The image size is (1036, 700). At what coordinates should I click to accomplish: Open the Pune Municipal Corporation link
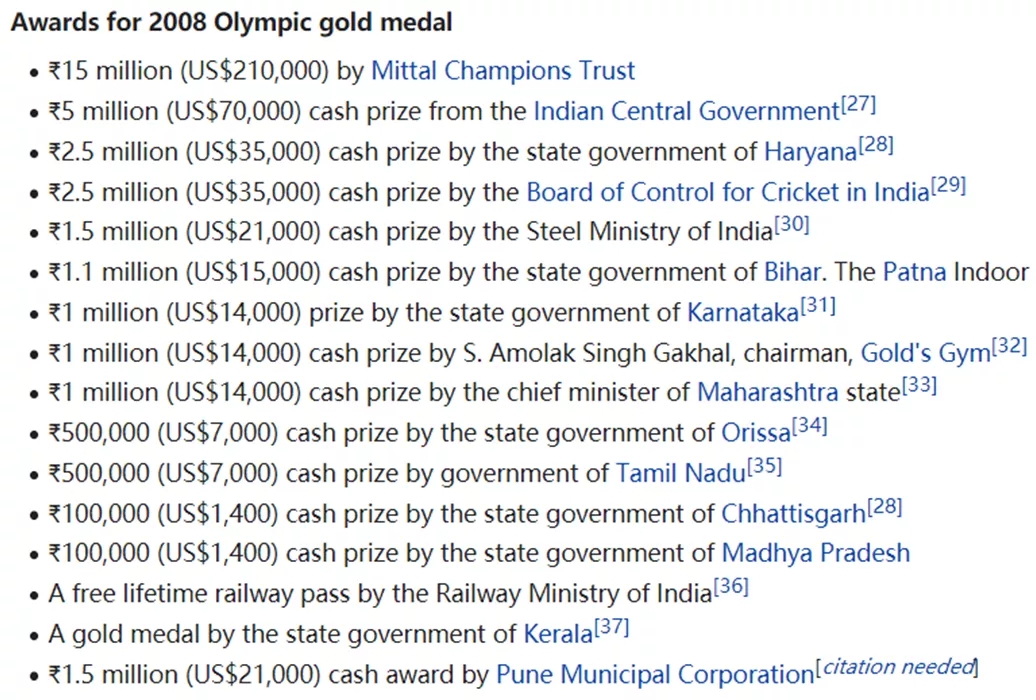click(655, 674)
